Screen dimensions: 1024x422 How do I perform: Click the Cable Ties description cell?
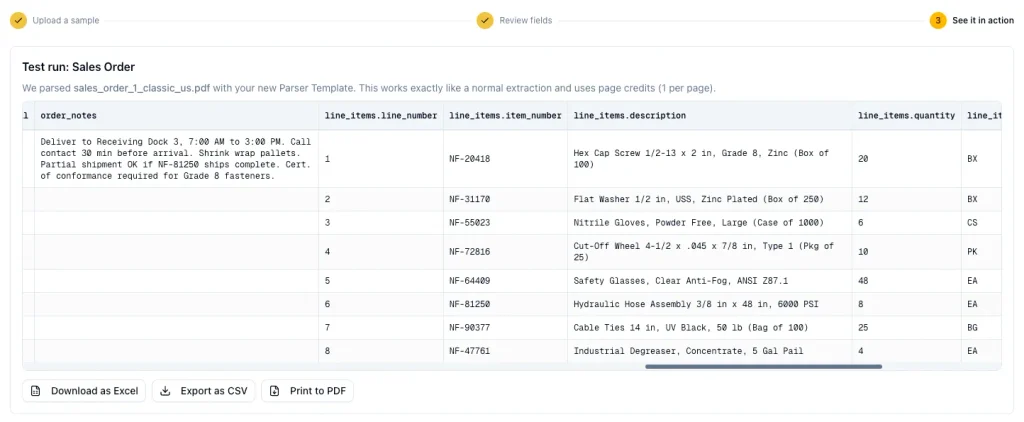point(710,328)
